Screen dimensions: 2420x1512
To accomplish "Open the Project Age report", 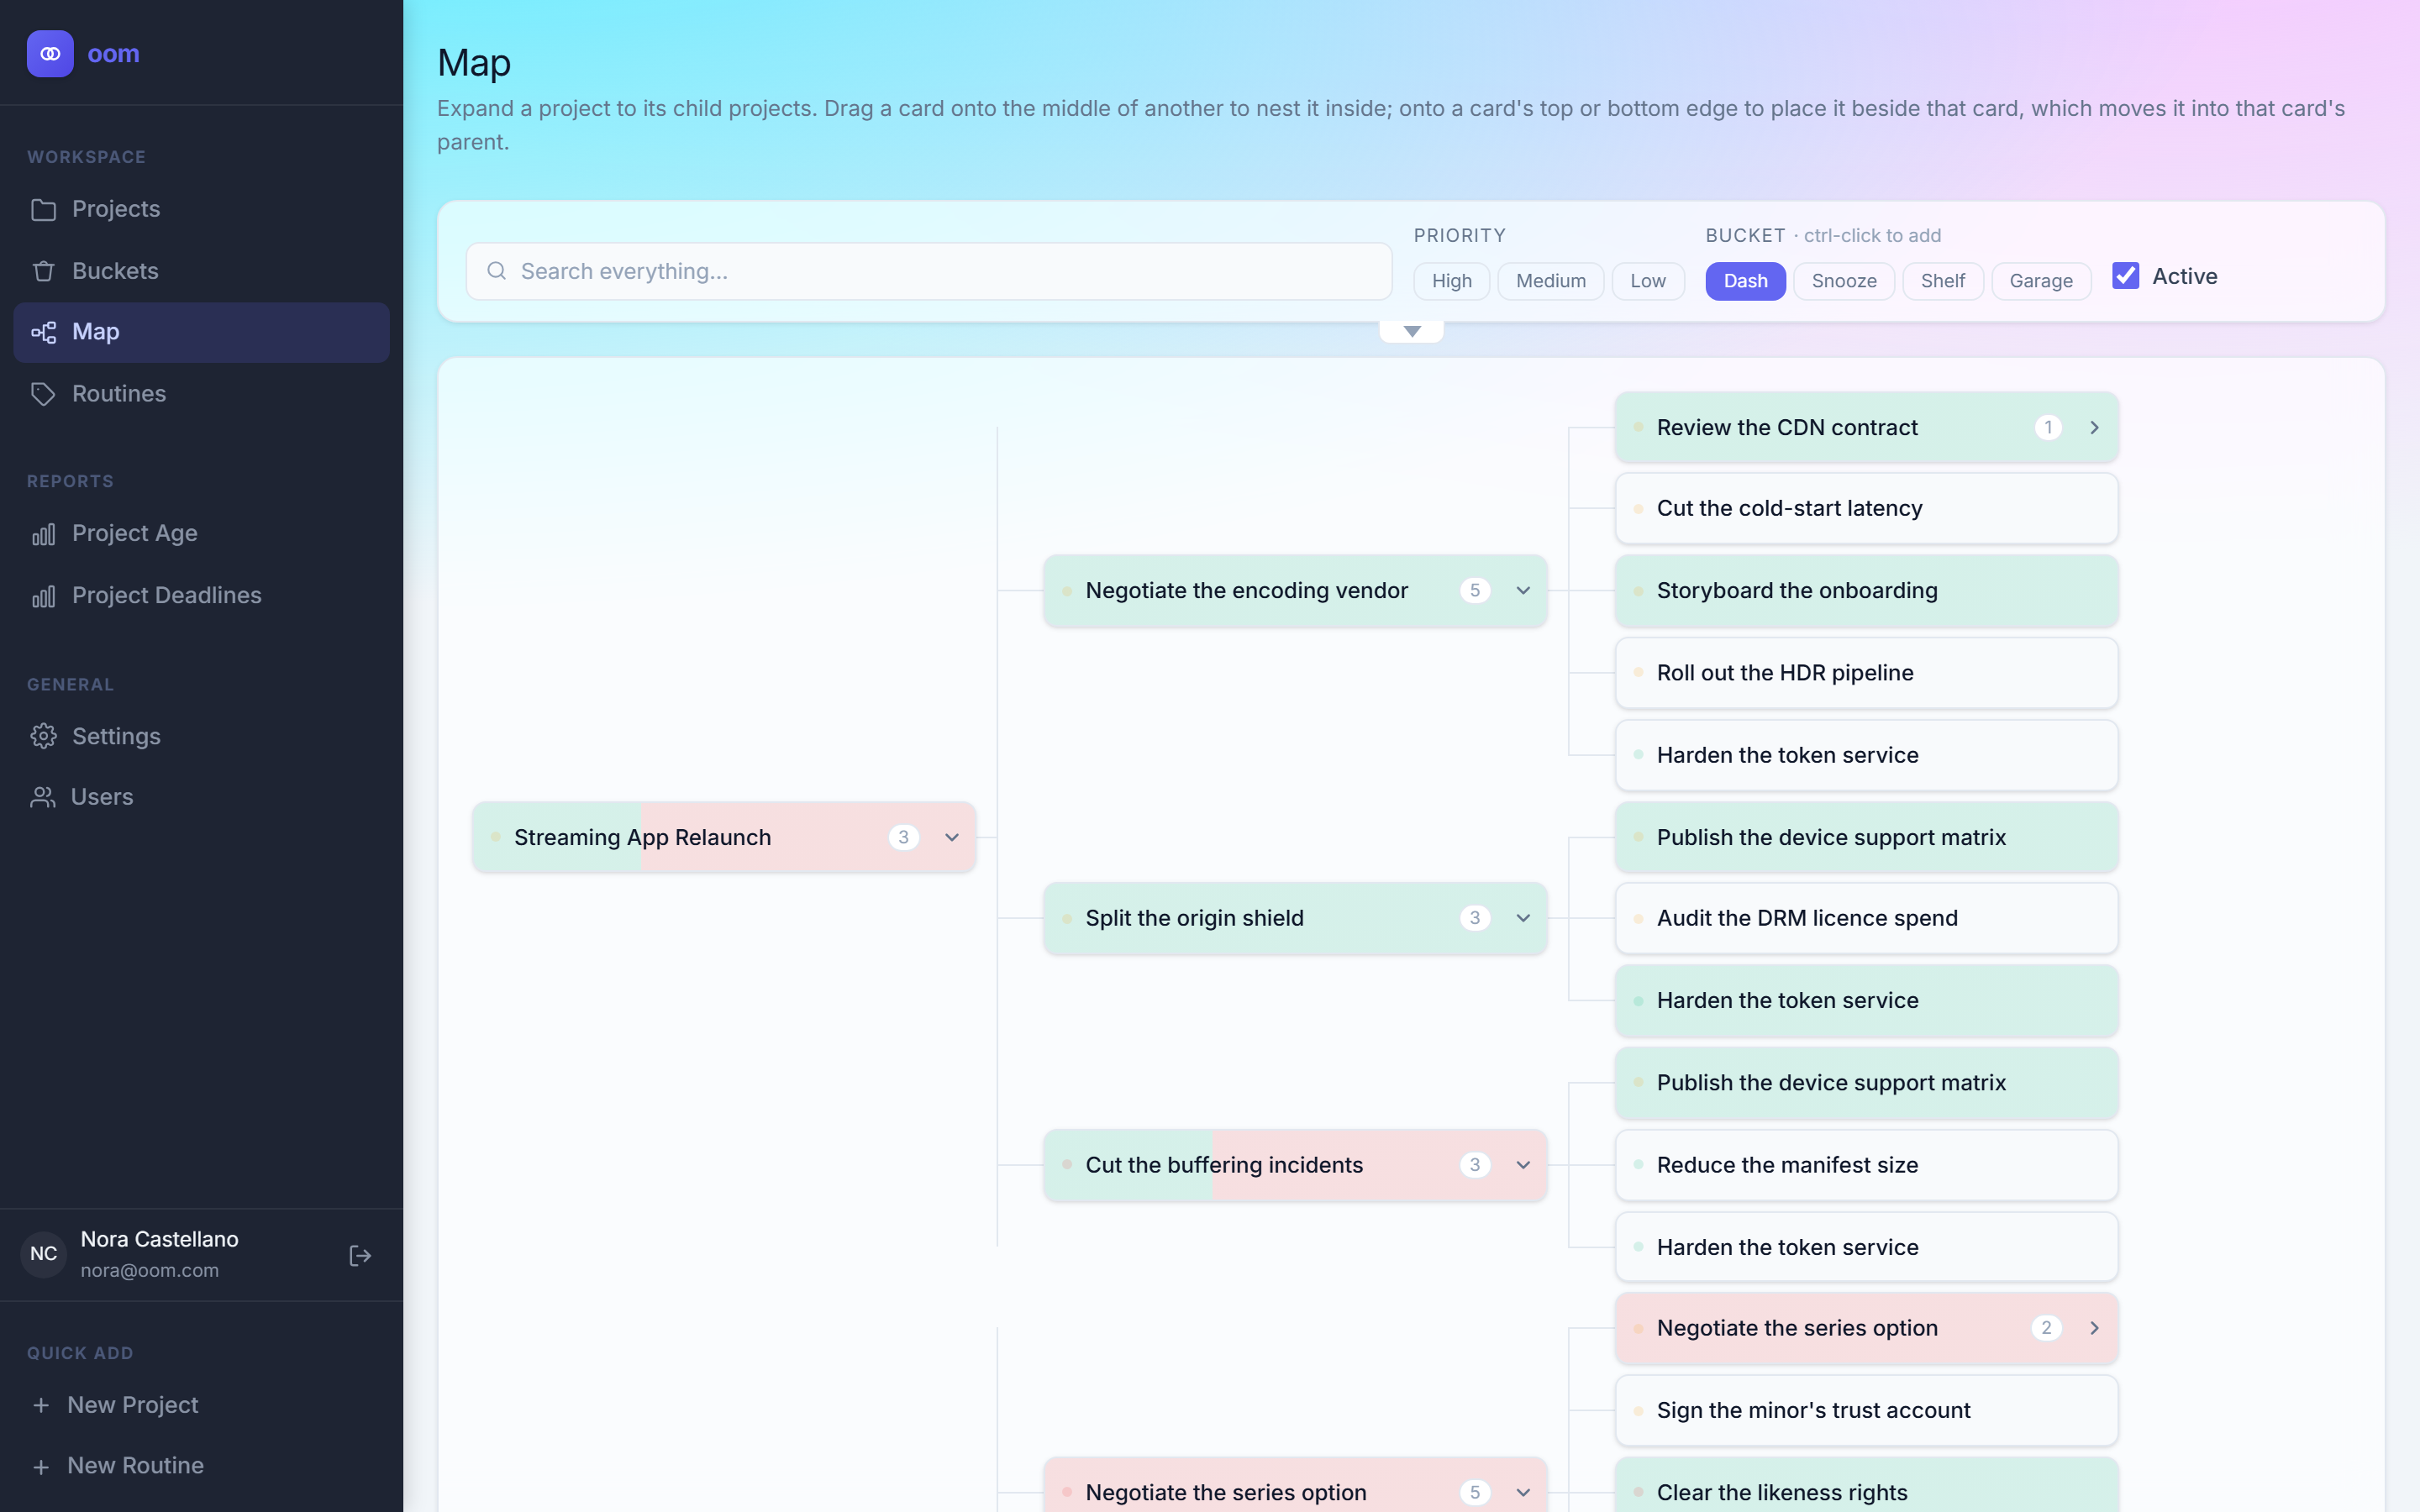I will [201, 534].
